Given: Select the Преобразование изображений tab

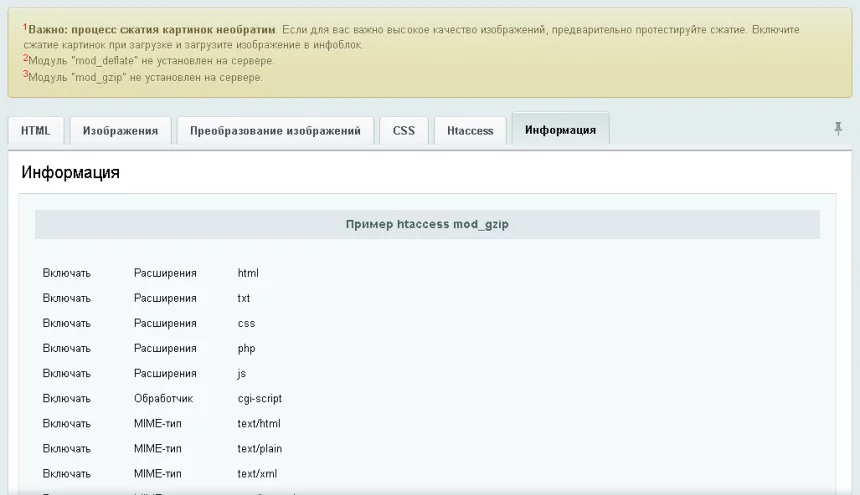Looking at the screenshot, I should [275, 131].
